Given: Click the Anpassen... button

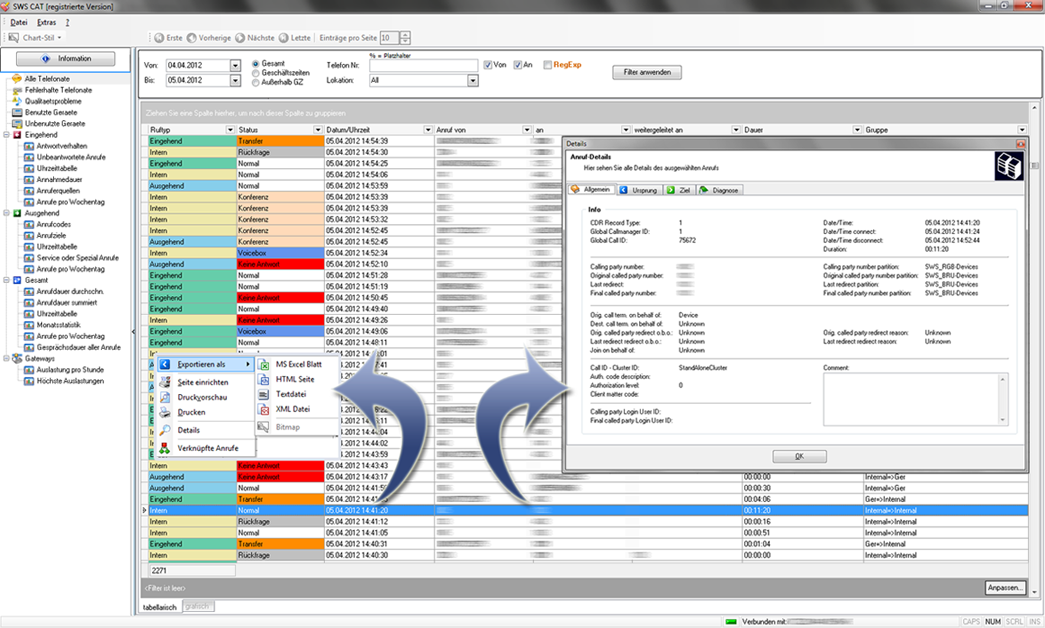Looking at the screenshot, I should tap(1004, 587).
